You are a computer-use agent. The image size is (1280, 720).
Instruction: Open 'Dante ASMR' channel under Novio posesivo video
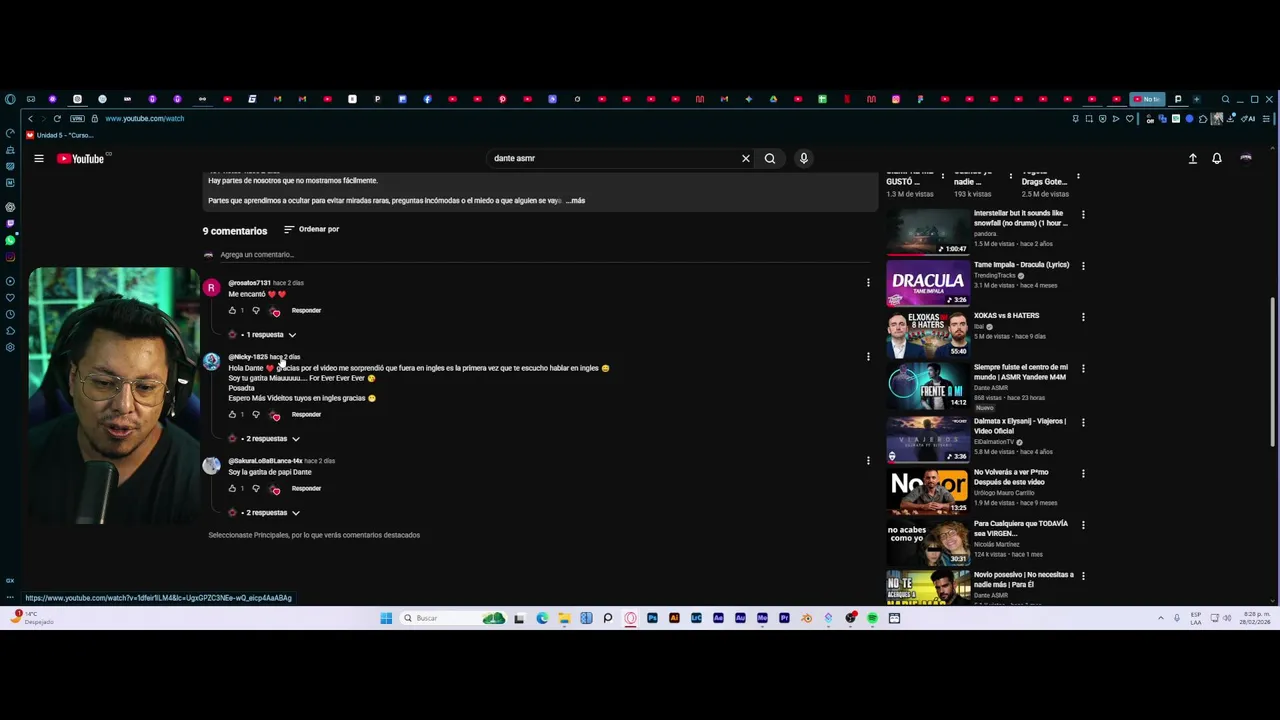991,596
